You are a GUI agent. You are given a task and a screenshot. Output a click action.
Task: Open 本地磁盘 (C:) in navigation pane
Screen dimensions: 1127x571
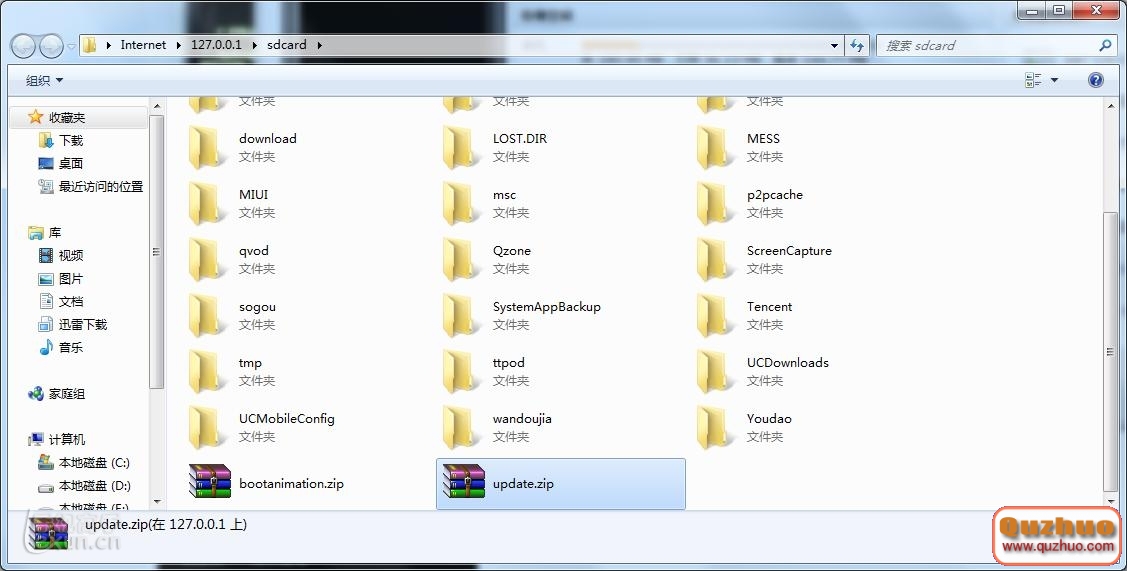(x=94, y=462)
